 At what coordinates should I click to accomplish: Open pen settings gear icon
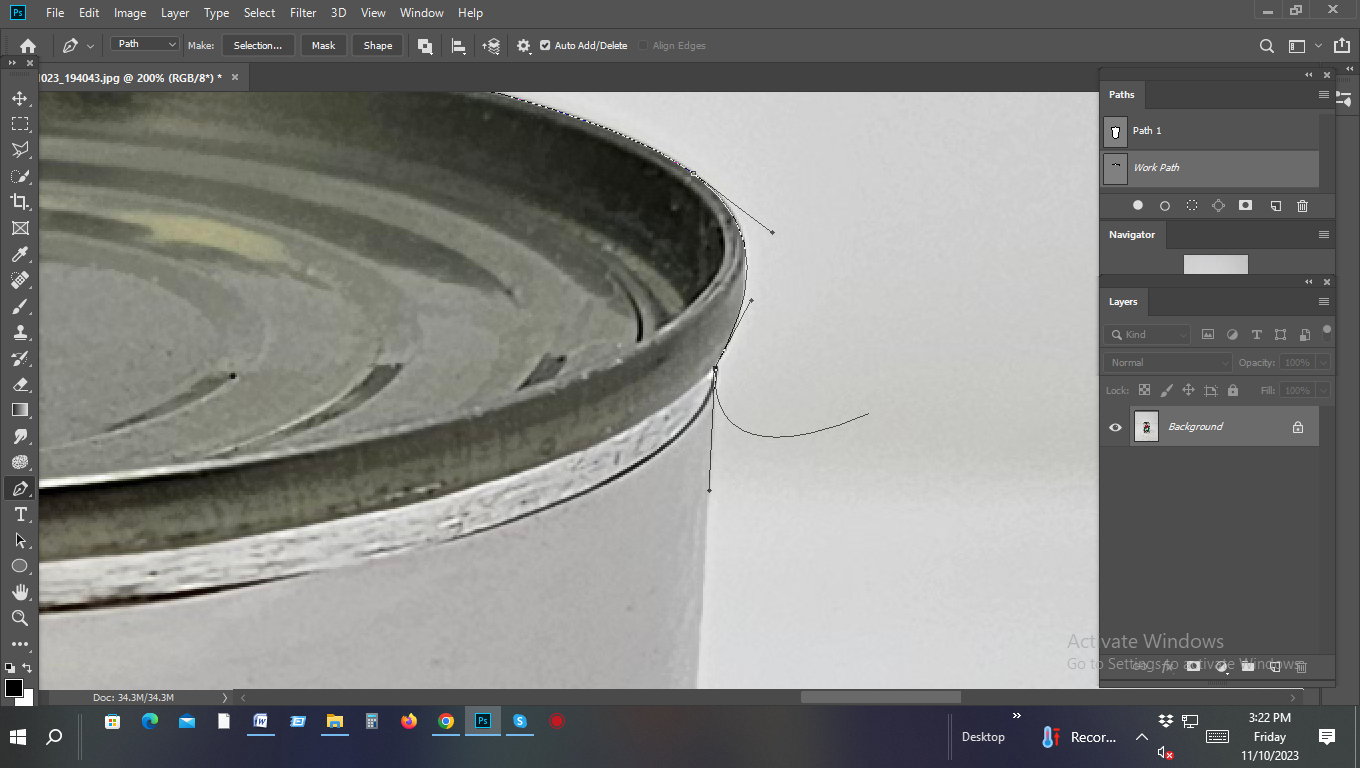coord(523,45)
